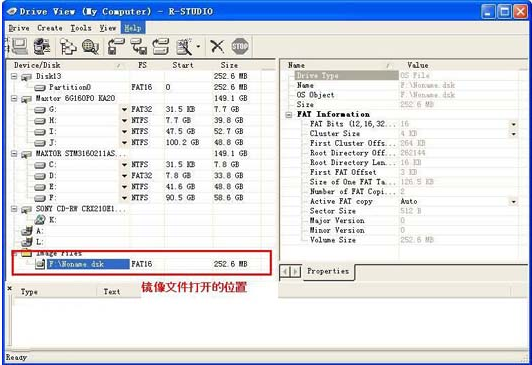Select the Disk13 hard disk icon
The width and height of the screenshot is (532, 365).
(26, 77)
